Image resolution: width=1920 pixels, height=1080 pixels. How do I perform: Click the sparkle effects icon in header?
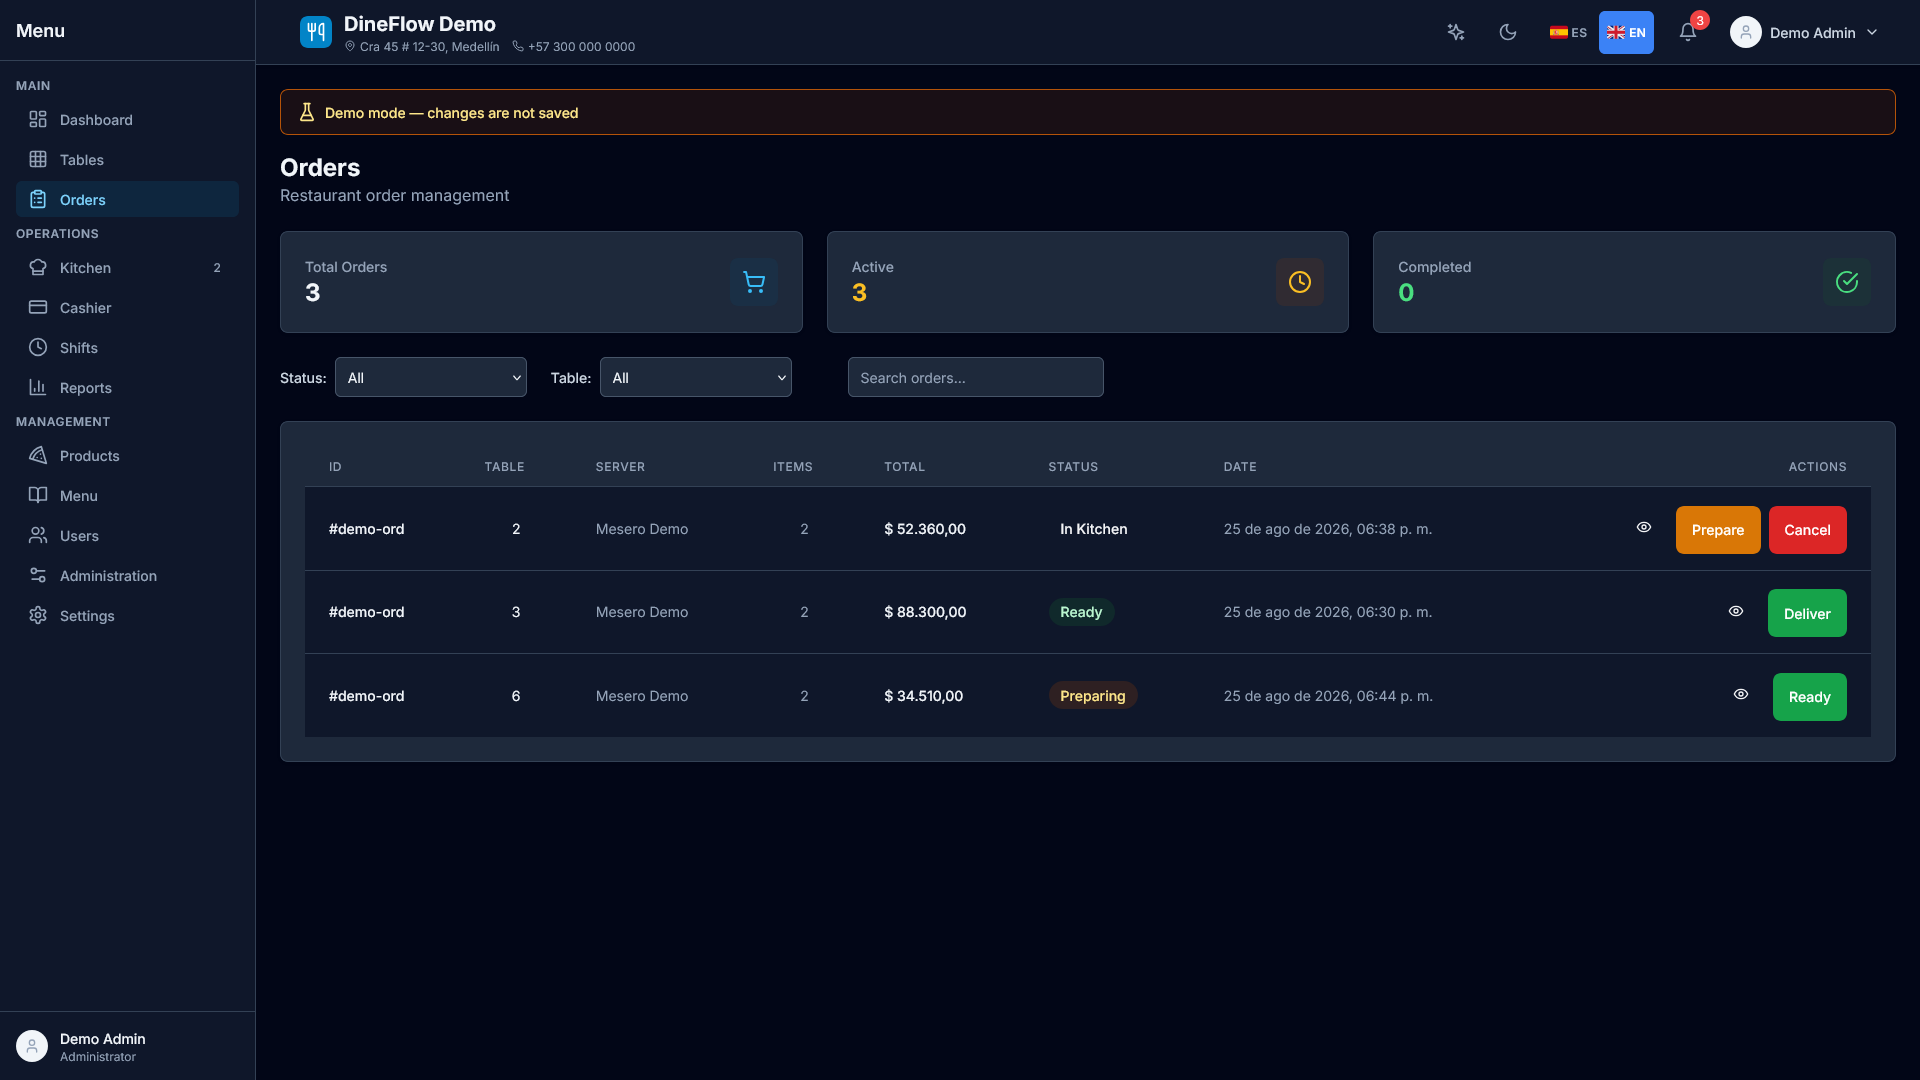1456,32
